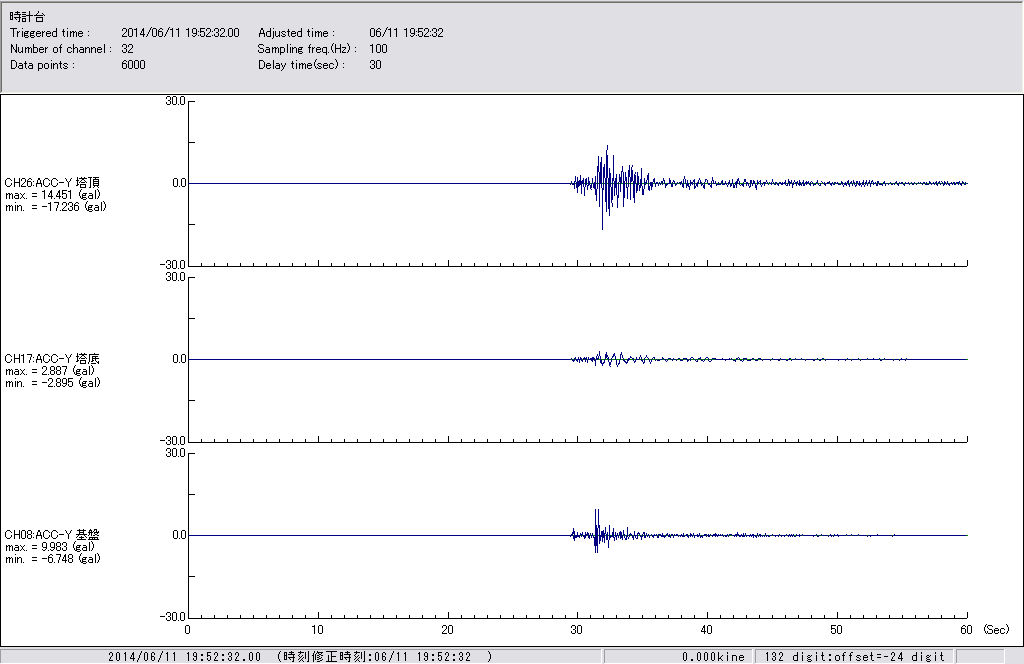Click the peak of the CH26 waveform
This screenshot has width=1024, height=664.
(x=607, y=147)
